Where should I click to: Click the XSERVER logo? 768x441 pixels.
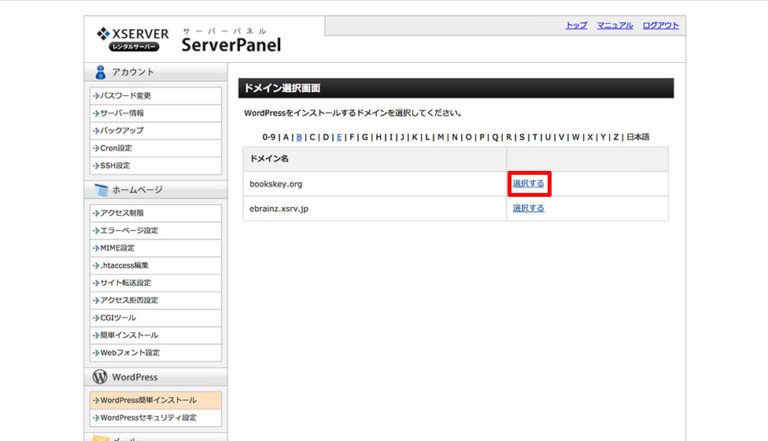133,39
